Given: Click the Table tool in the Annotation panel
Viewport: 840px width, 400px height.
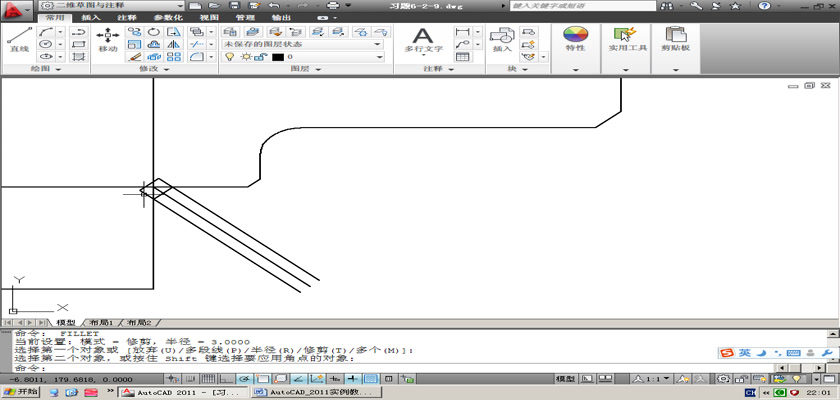Looking at the screenshot, I should point(462,57).
